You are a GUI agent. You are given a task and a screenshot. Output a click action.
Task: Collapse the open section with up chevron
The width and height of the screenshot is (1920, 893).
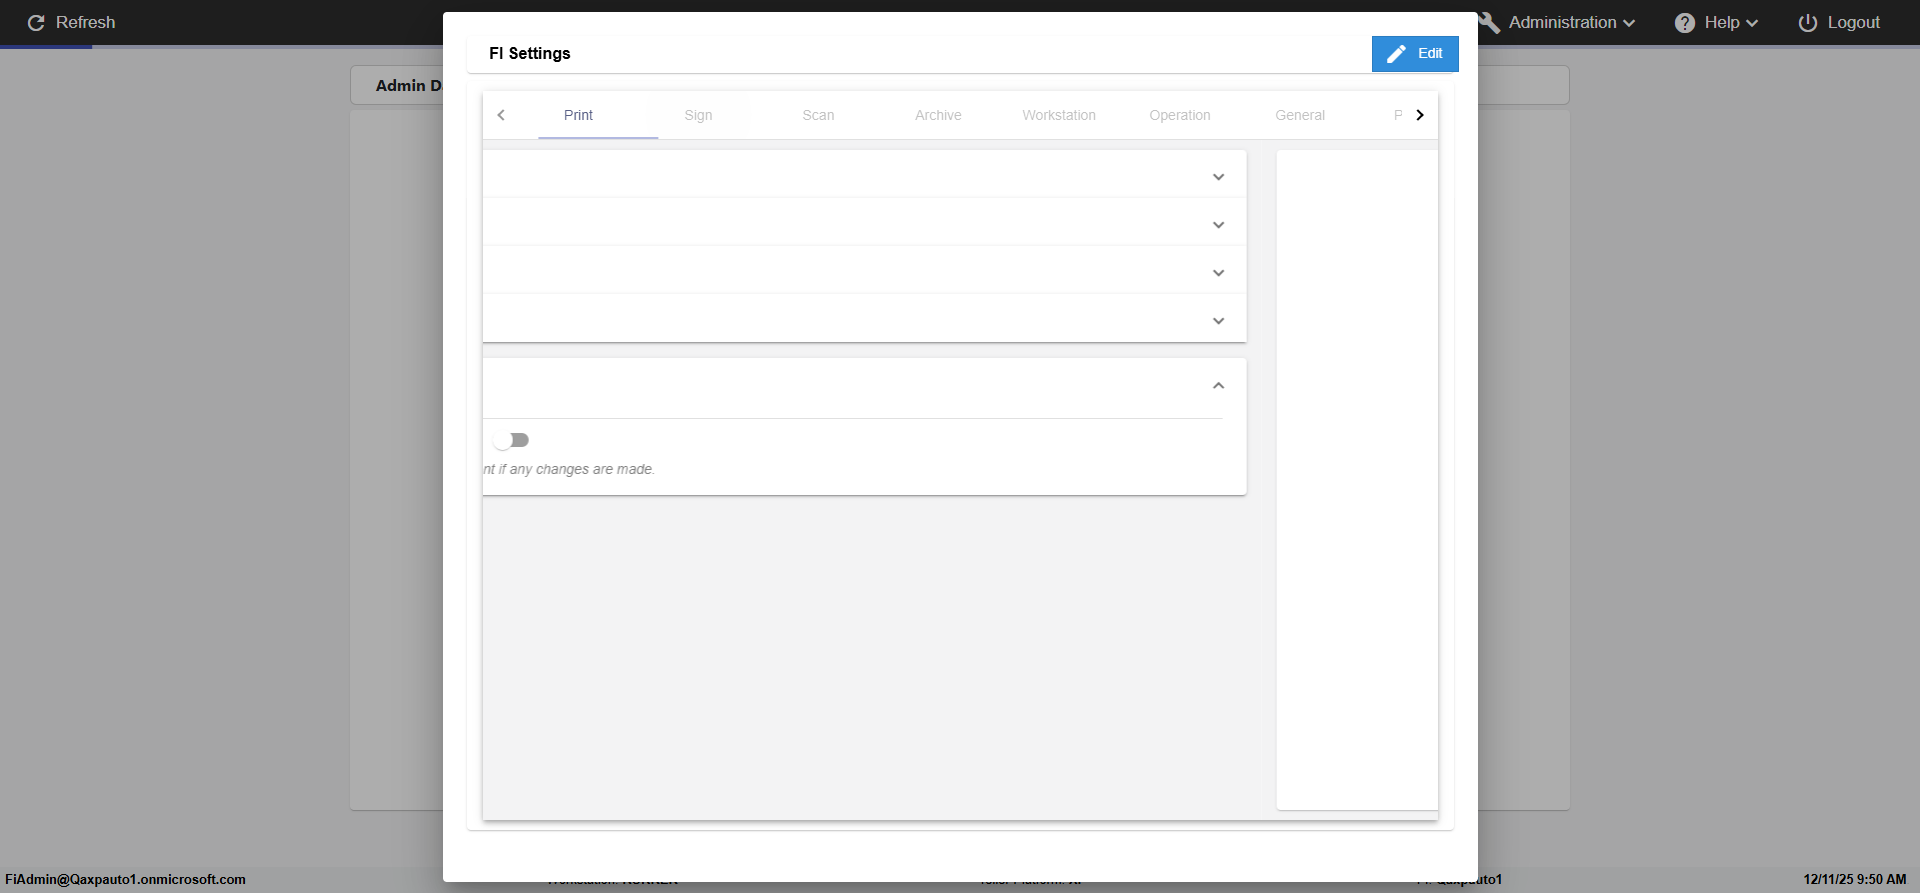click(x=1218, y=386)
